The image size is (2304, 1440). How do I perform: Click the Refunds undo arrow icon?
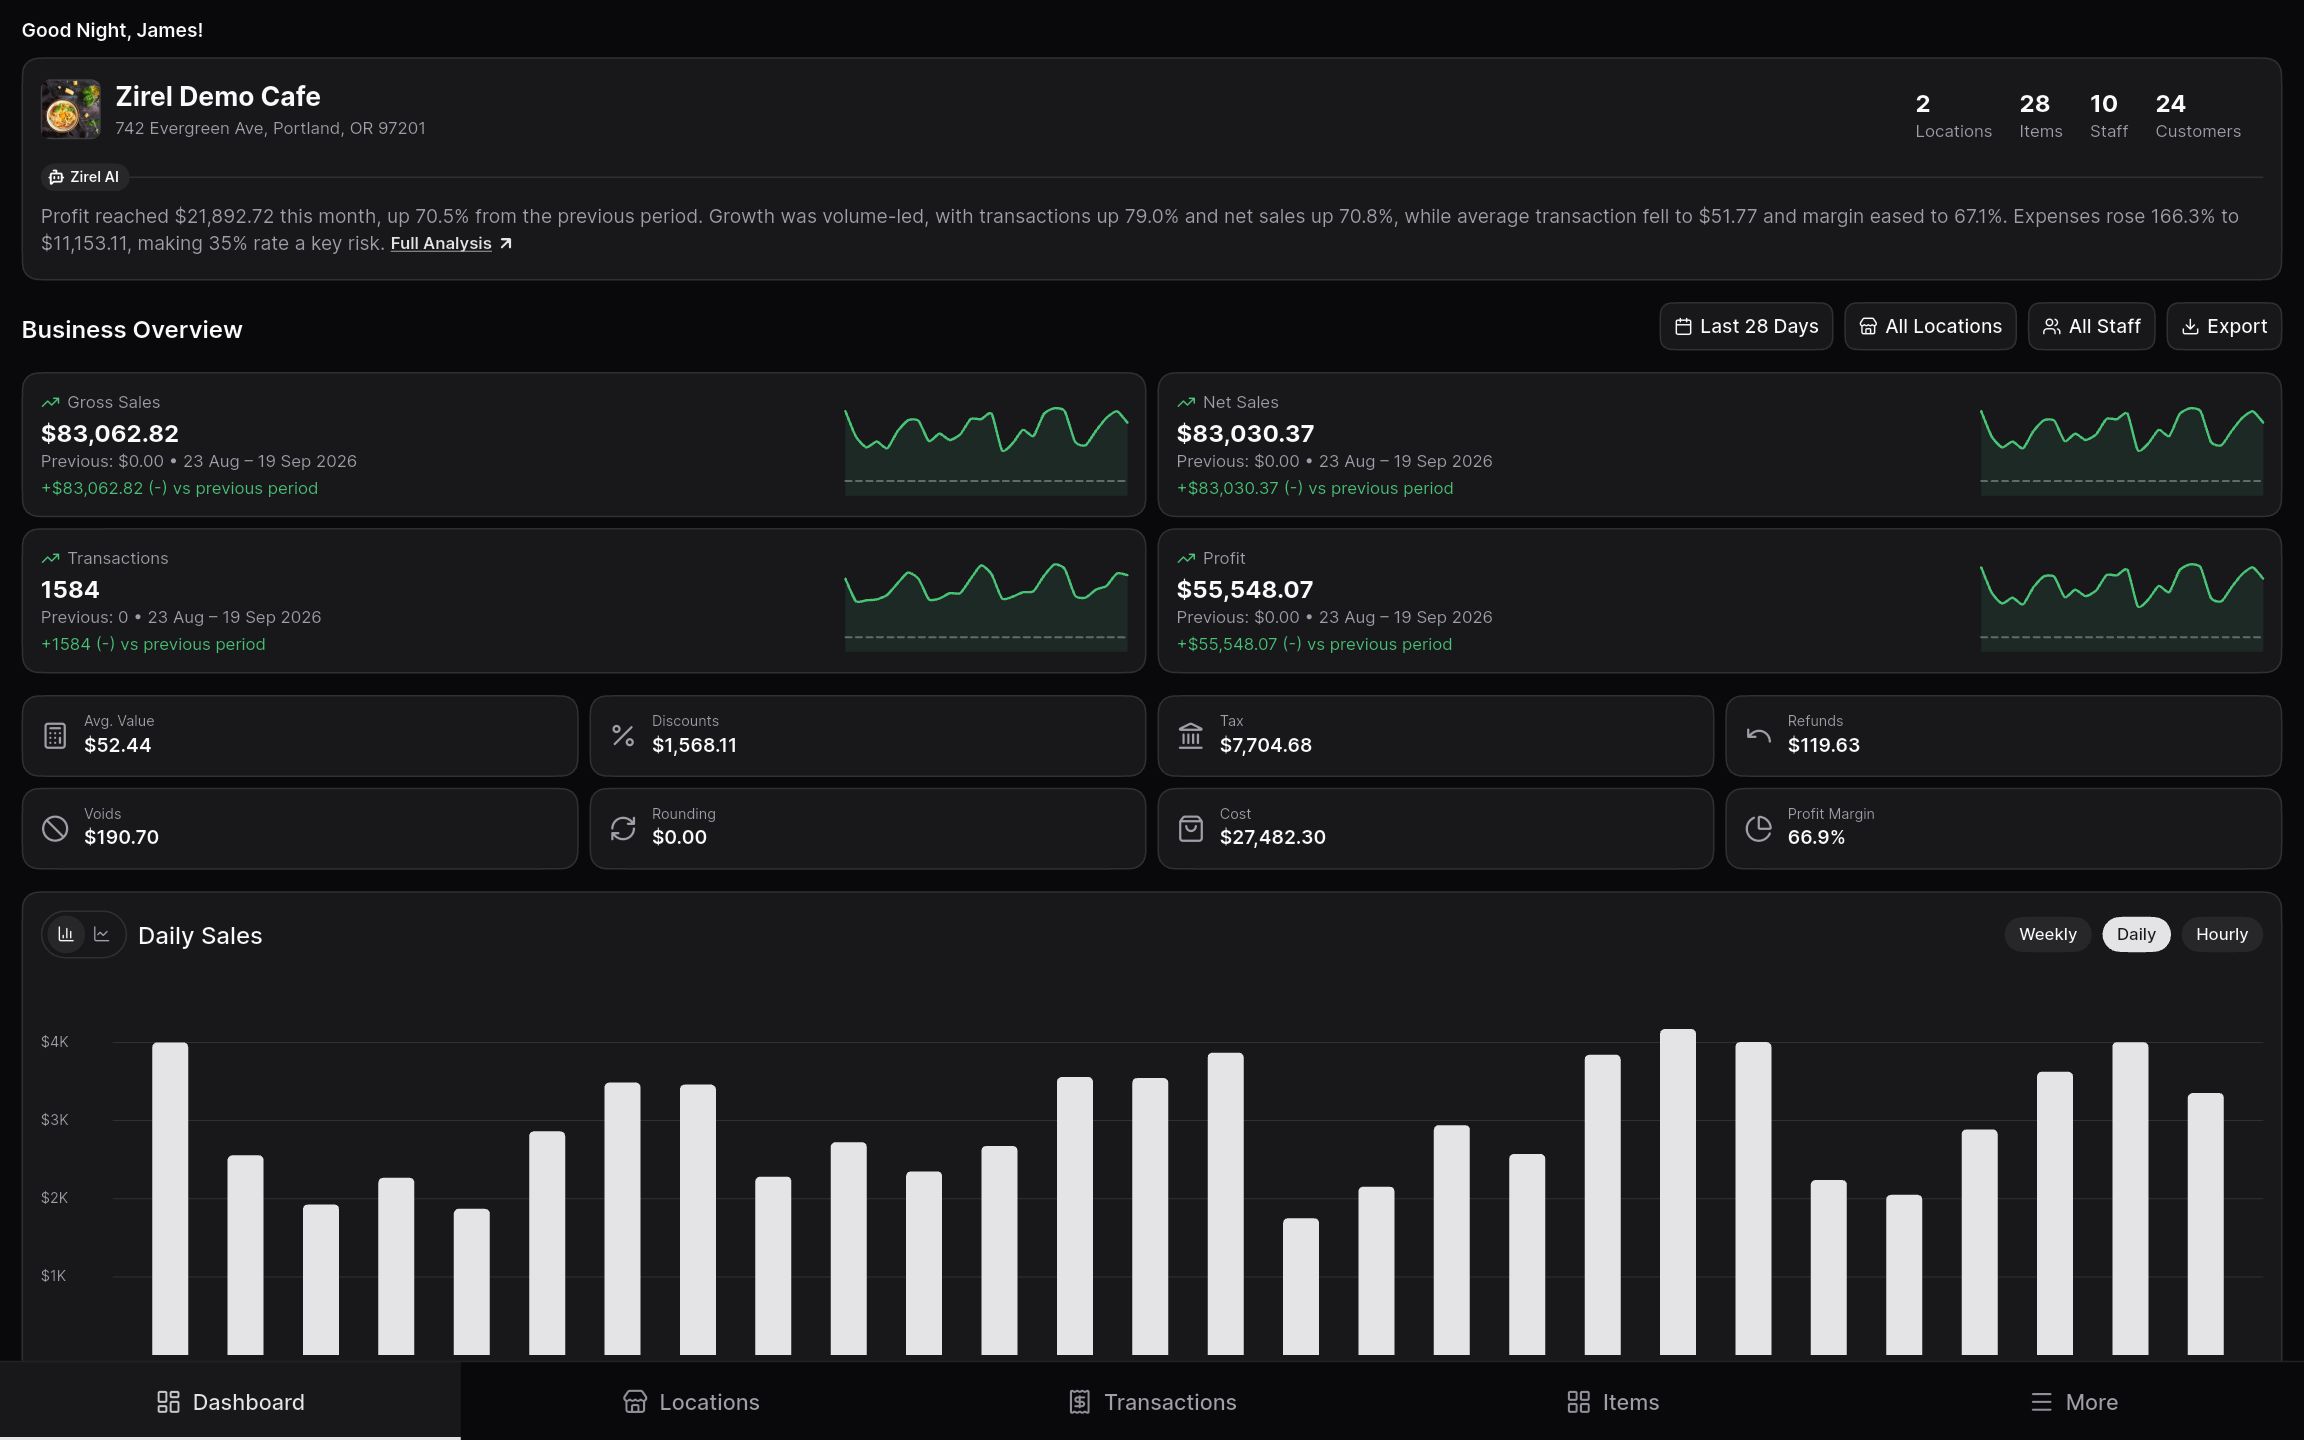[x=1758, y=736]
